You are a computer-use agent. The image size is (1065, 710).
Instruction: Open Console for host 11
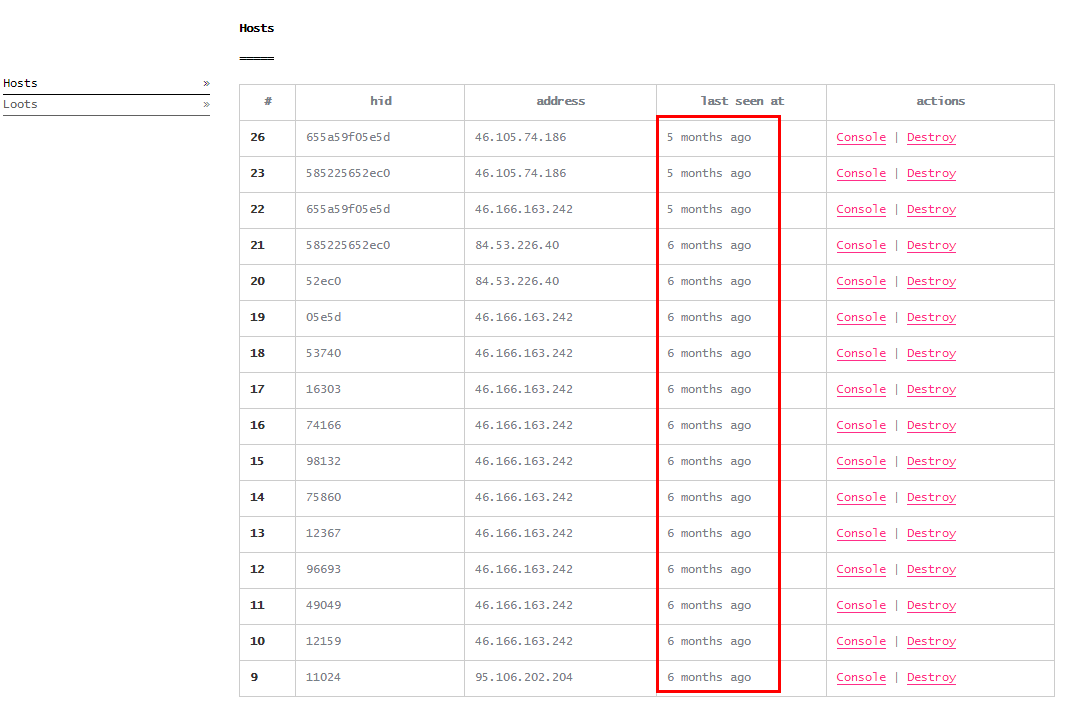[x=861, y=605]
